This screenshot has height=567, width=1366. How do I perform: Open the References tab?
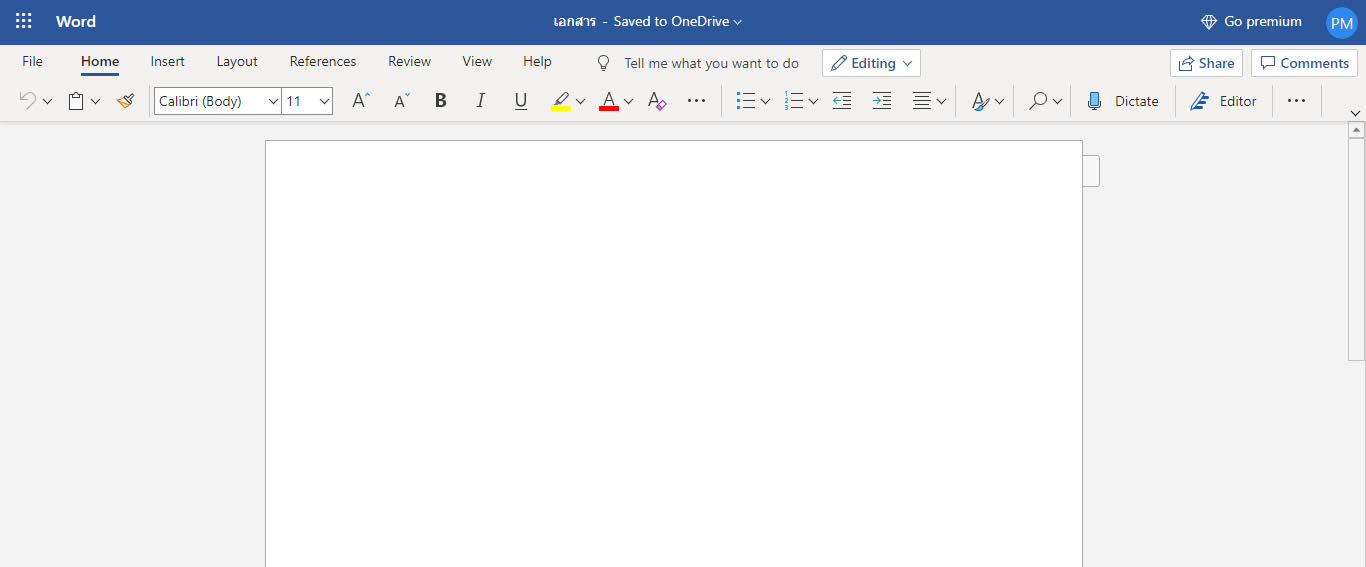[x=322, y=62]
